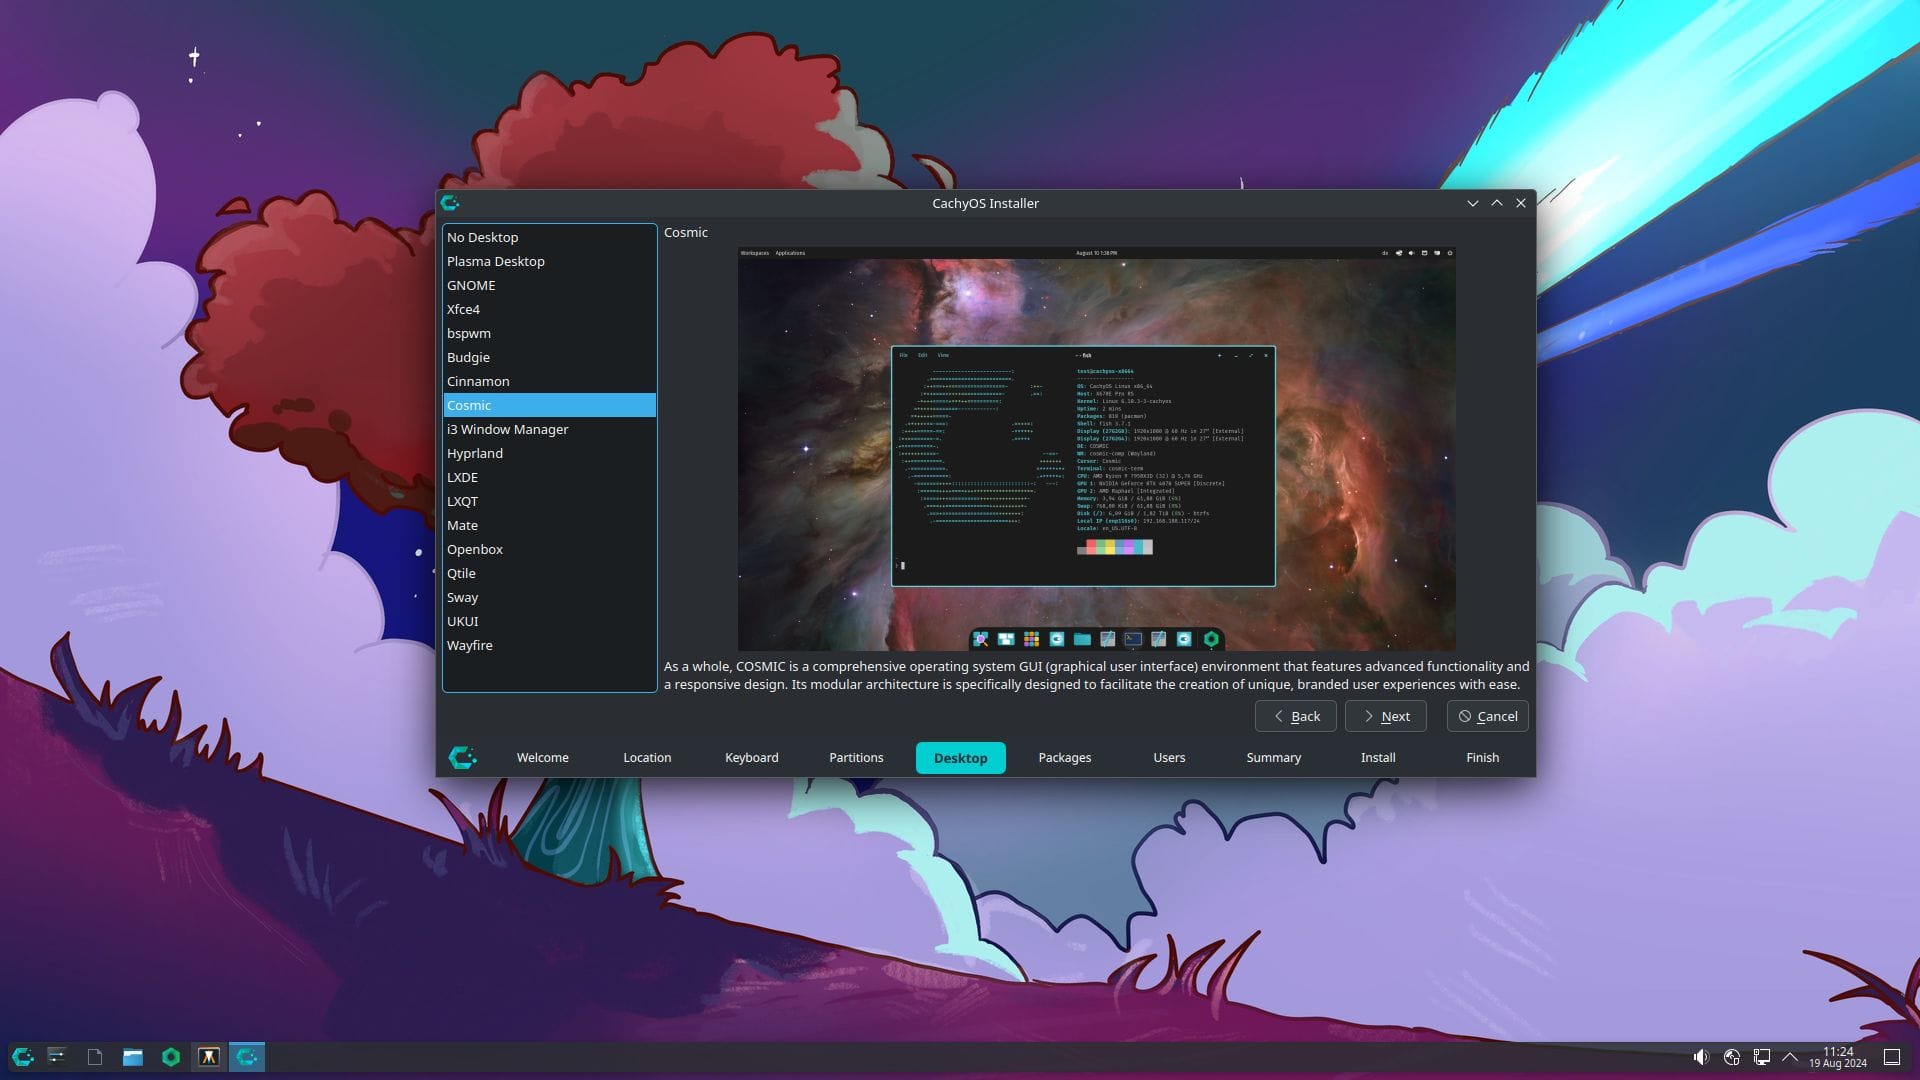Select the Plasma Desktop option
The image size is (1920, 1080).
496,261
